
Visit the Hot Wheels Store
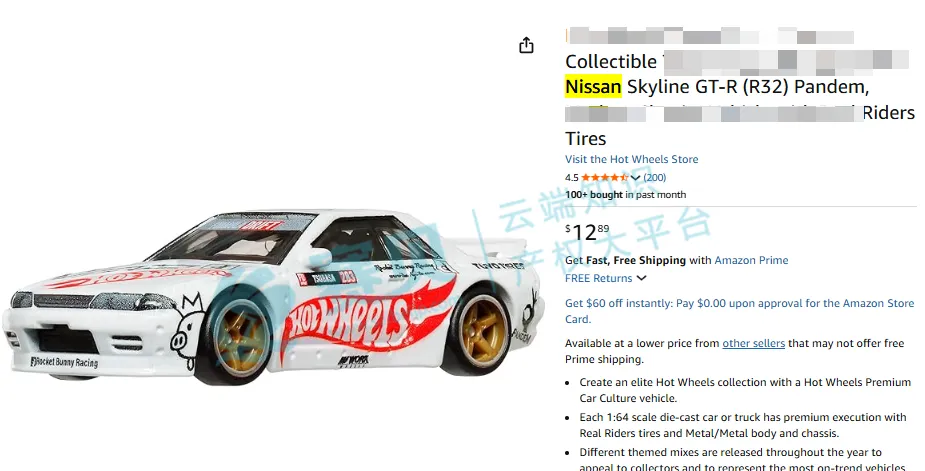(x=631, y=159)
